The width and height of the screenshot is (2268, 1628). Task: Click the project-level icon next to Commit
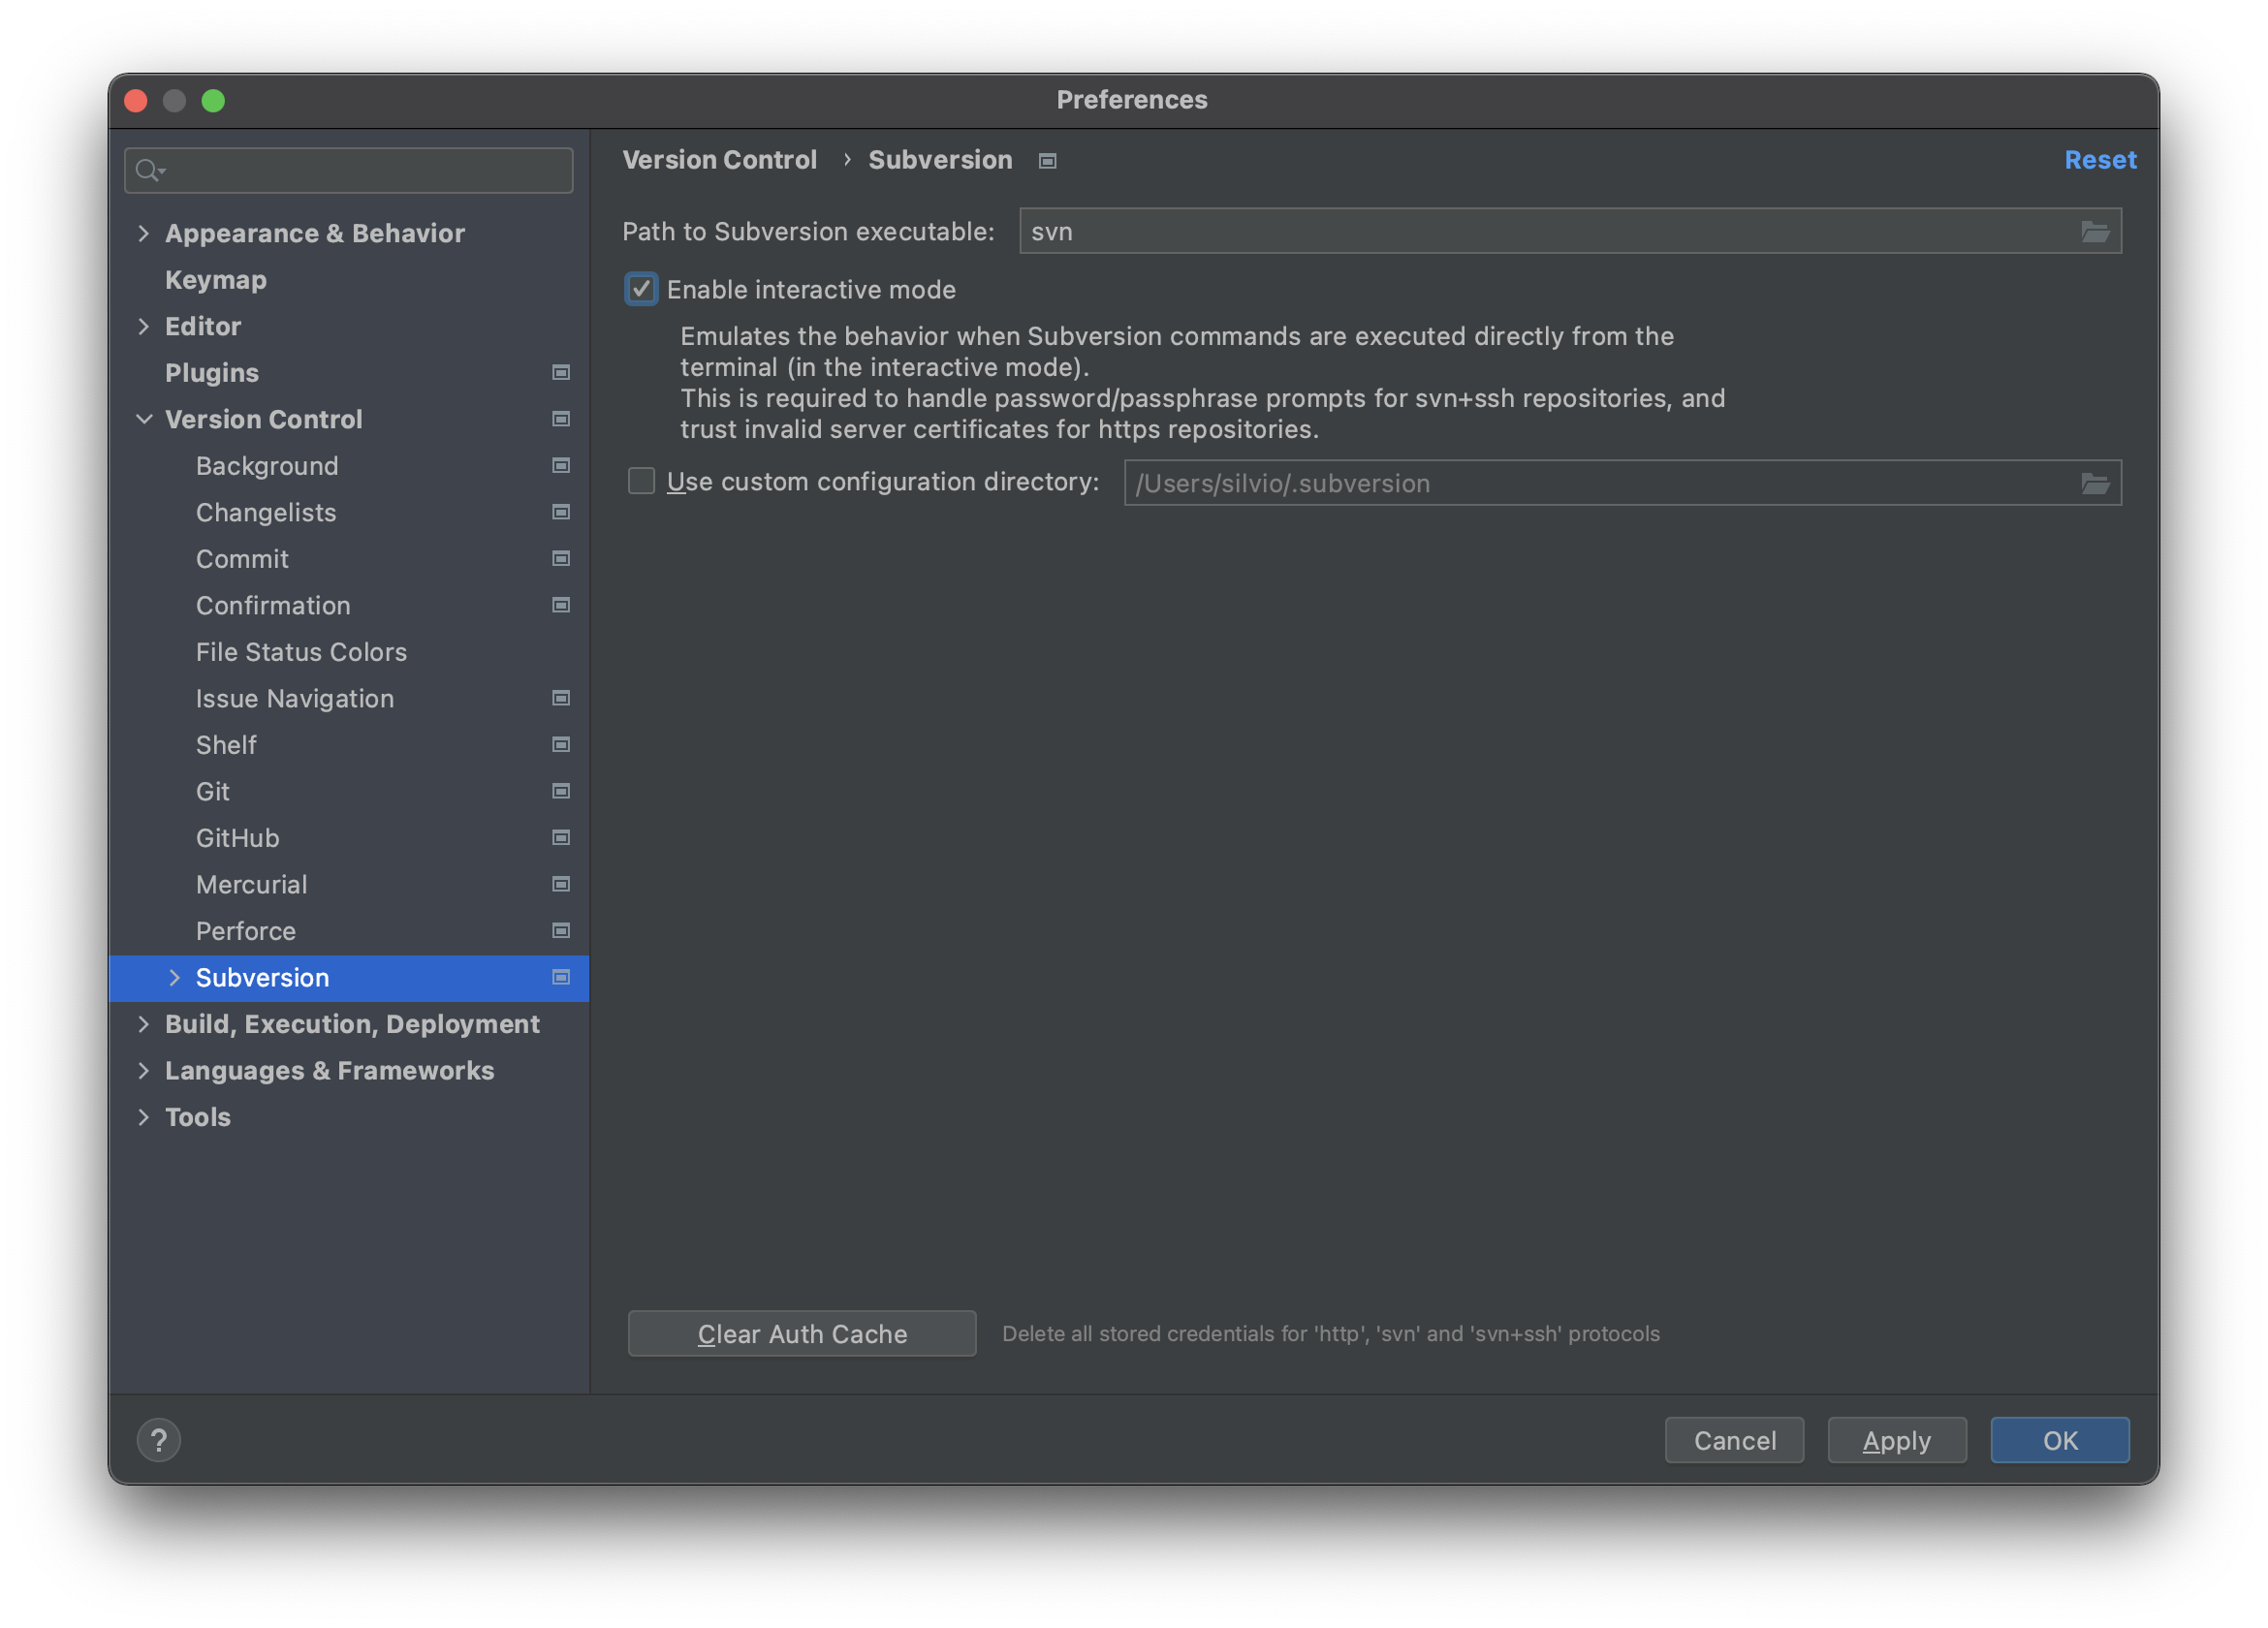coord(561,559)
